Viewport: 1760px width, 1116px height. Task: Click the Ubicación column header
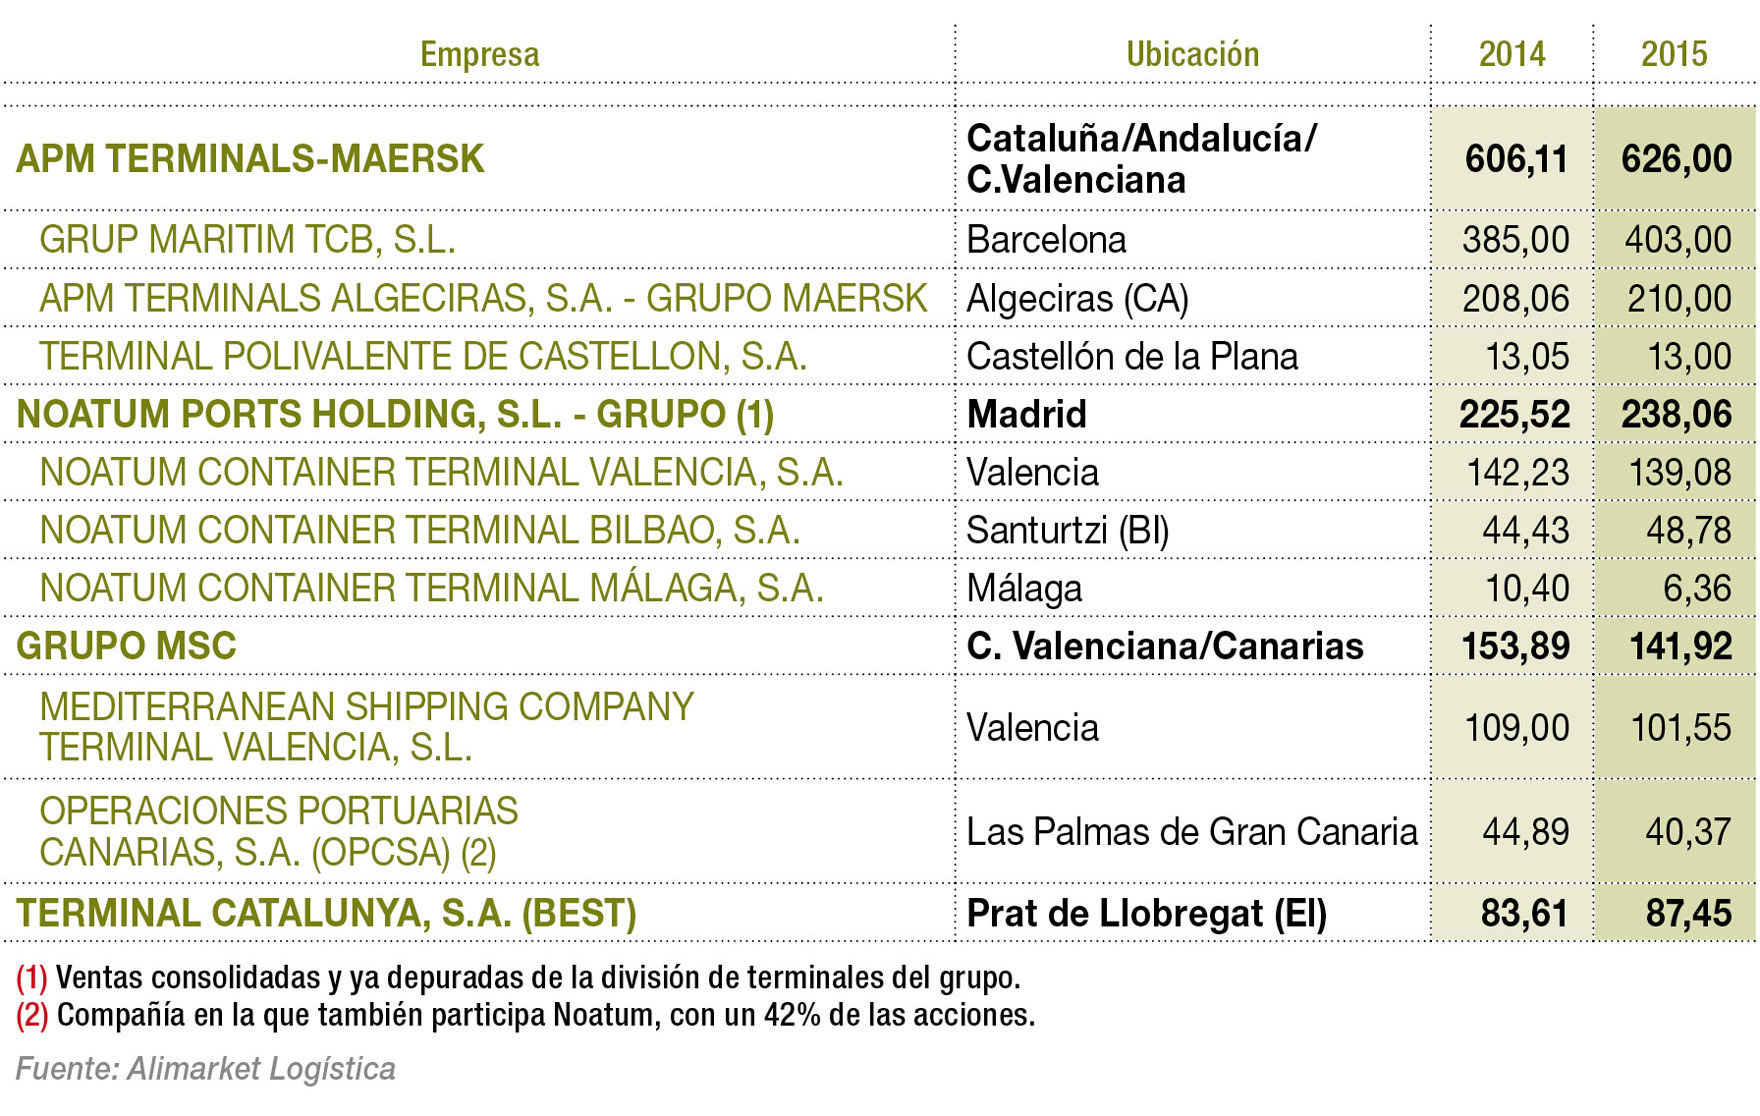pos(1192,54)
